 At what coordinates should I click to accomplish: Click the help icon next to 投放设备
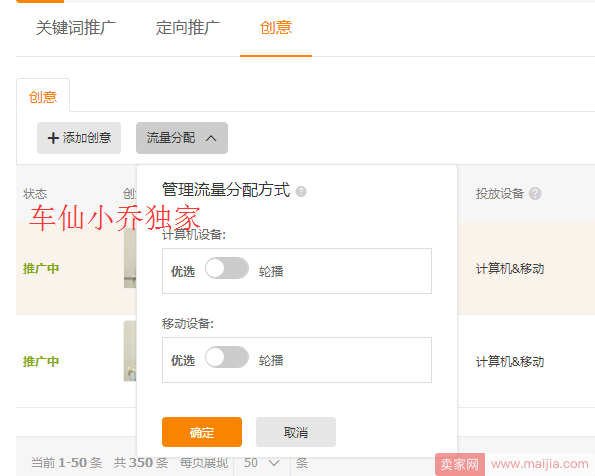pyautogui.click(x=535, y=194)
